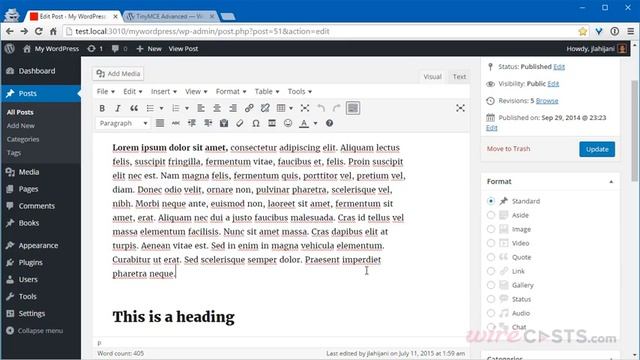Viewport: 640px width, 360px height.
Task: Remove link with unlink icon
Action: tap(265, 108)
